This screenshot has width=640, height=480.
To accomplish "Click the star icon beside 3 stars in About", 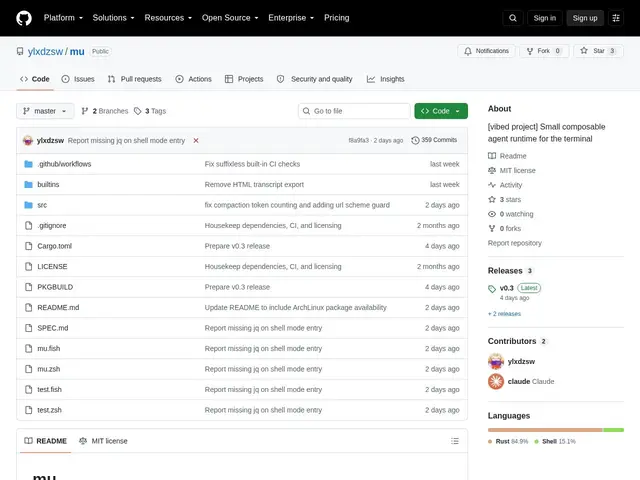I will [492, 200].
